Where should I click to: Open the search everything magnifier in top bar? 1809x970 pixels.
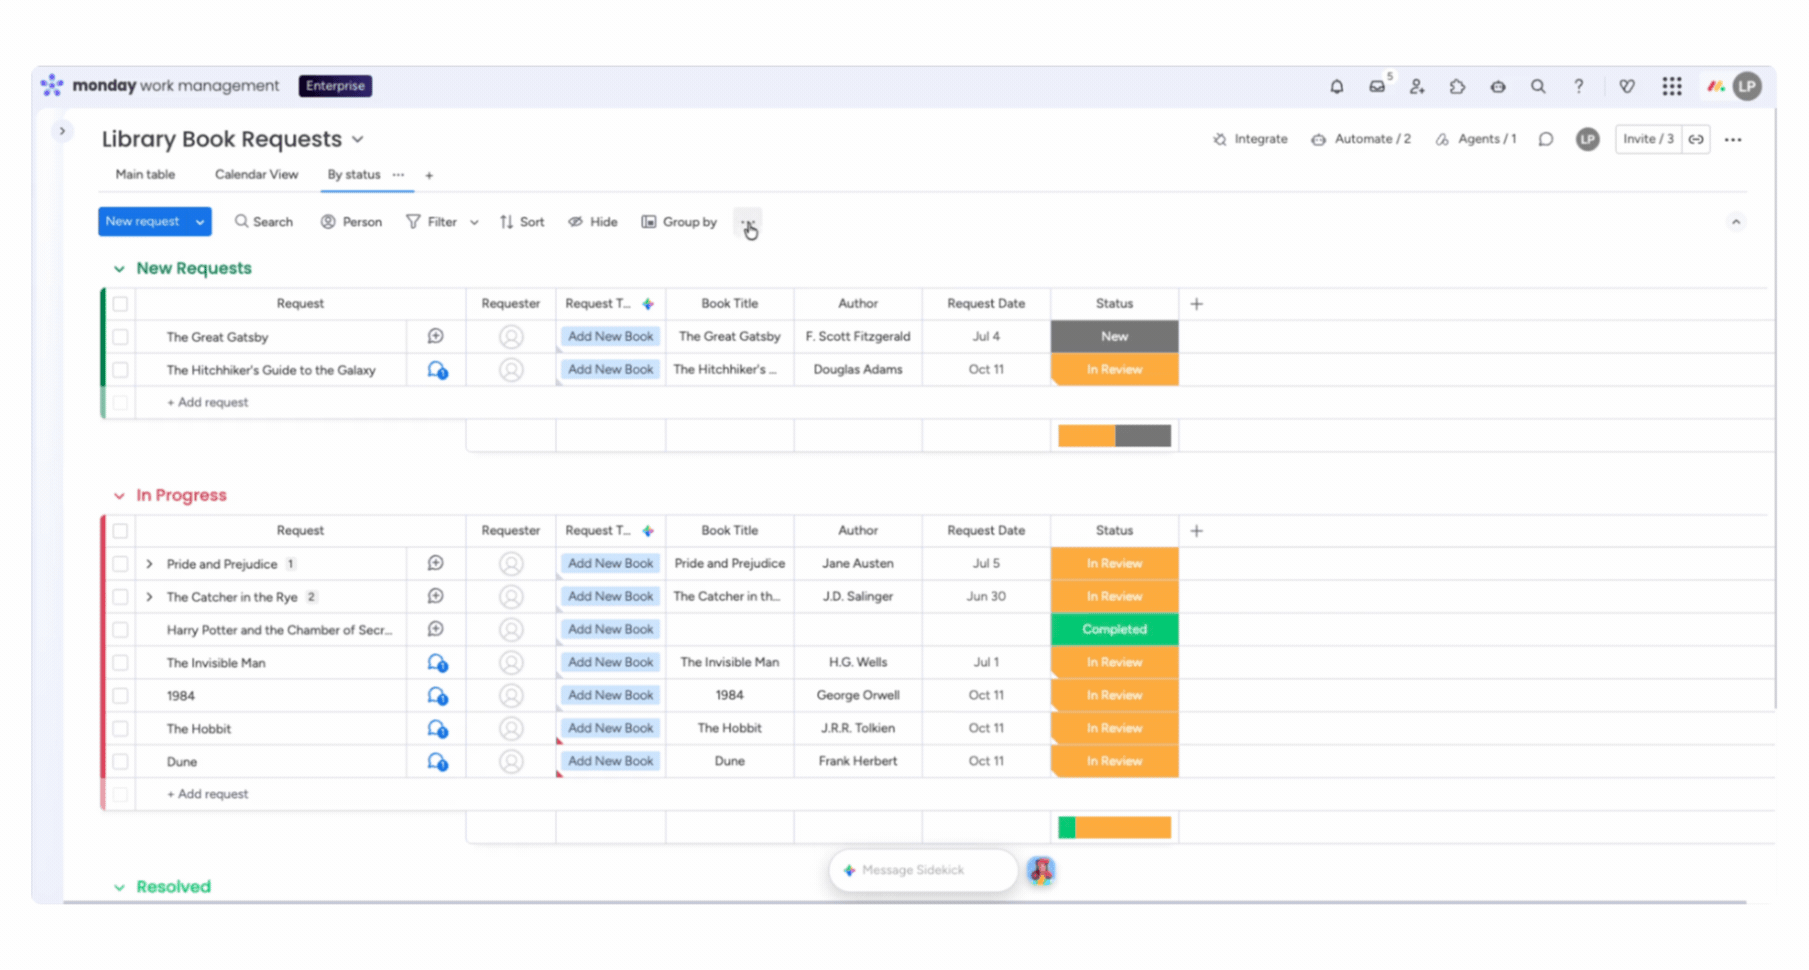click(1538, 87)
